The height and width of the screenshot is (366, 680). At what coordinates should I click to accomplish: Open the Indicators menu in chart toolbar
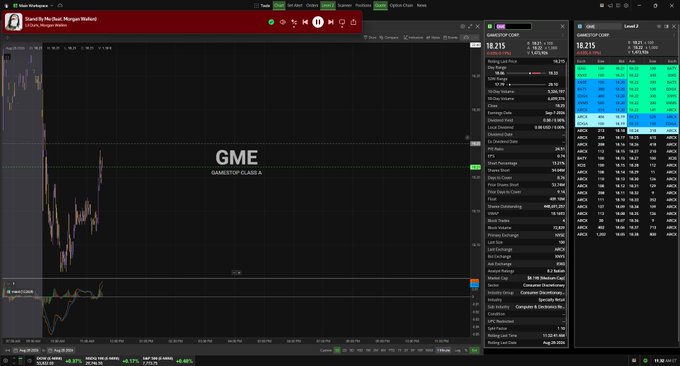(413, 38)
